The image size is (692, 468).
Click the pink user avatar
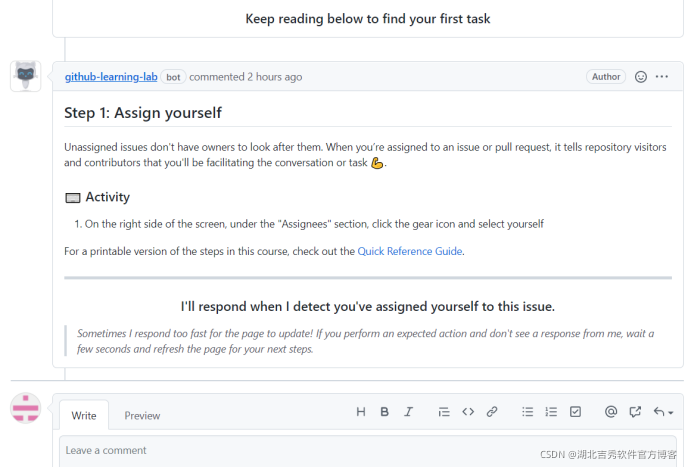(26, 408)
